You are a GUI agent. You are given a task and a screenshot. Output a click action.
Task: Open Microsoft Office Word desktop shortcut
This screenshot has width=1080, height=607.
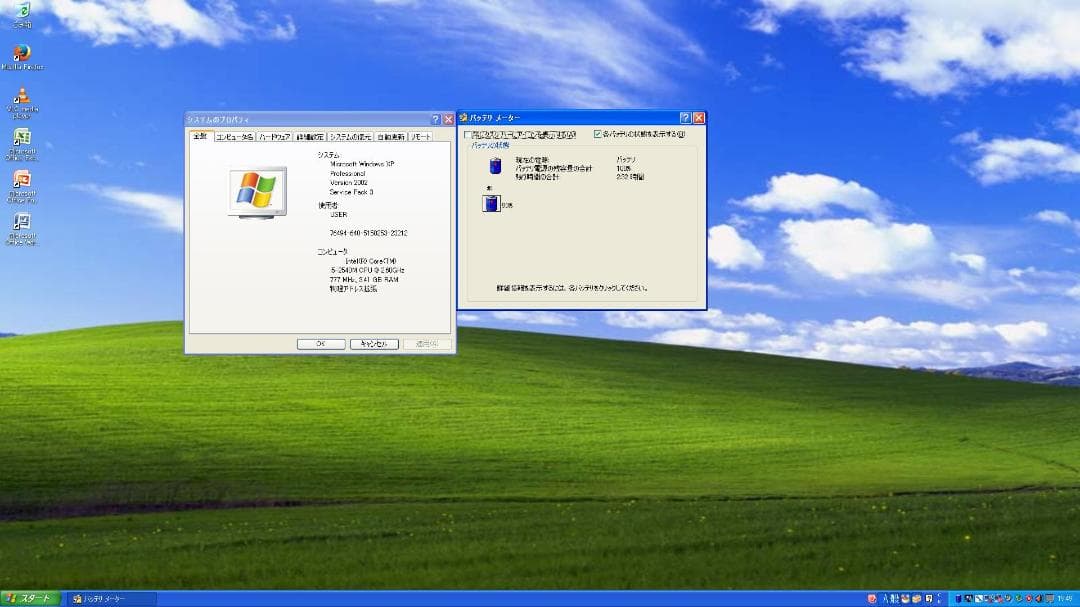[x=22, y=229]
